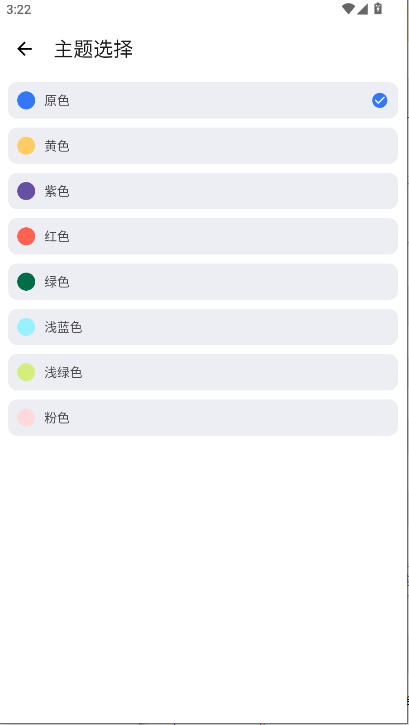Click the purple color circle
409x725 pixels.
point(26,191)
